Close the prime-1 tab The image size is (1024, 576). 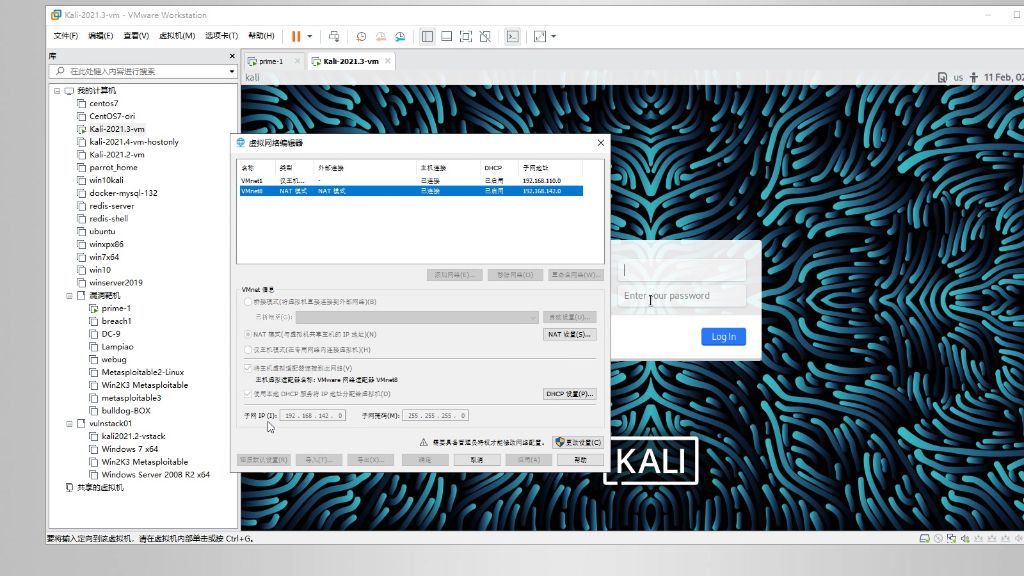point(297,61)
